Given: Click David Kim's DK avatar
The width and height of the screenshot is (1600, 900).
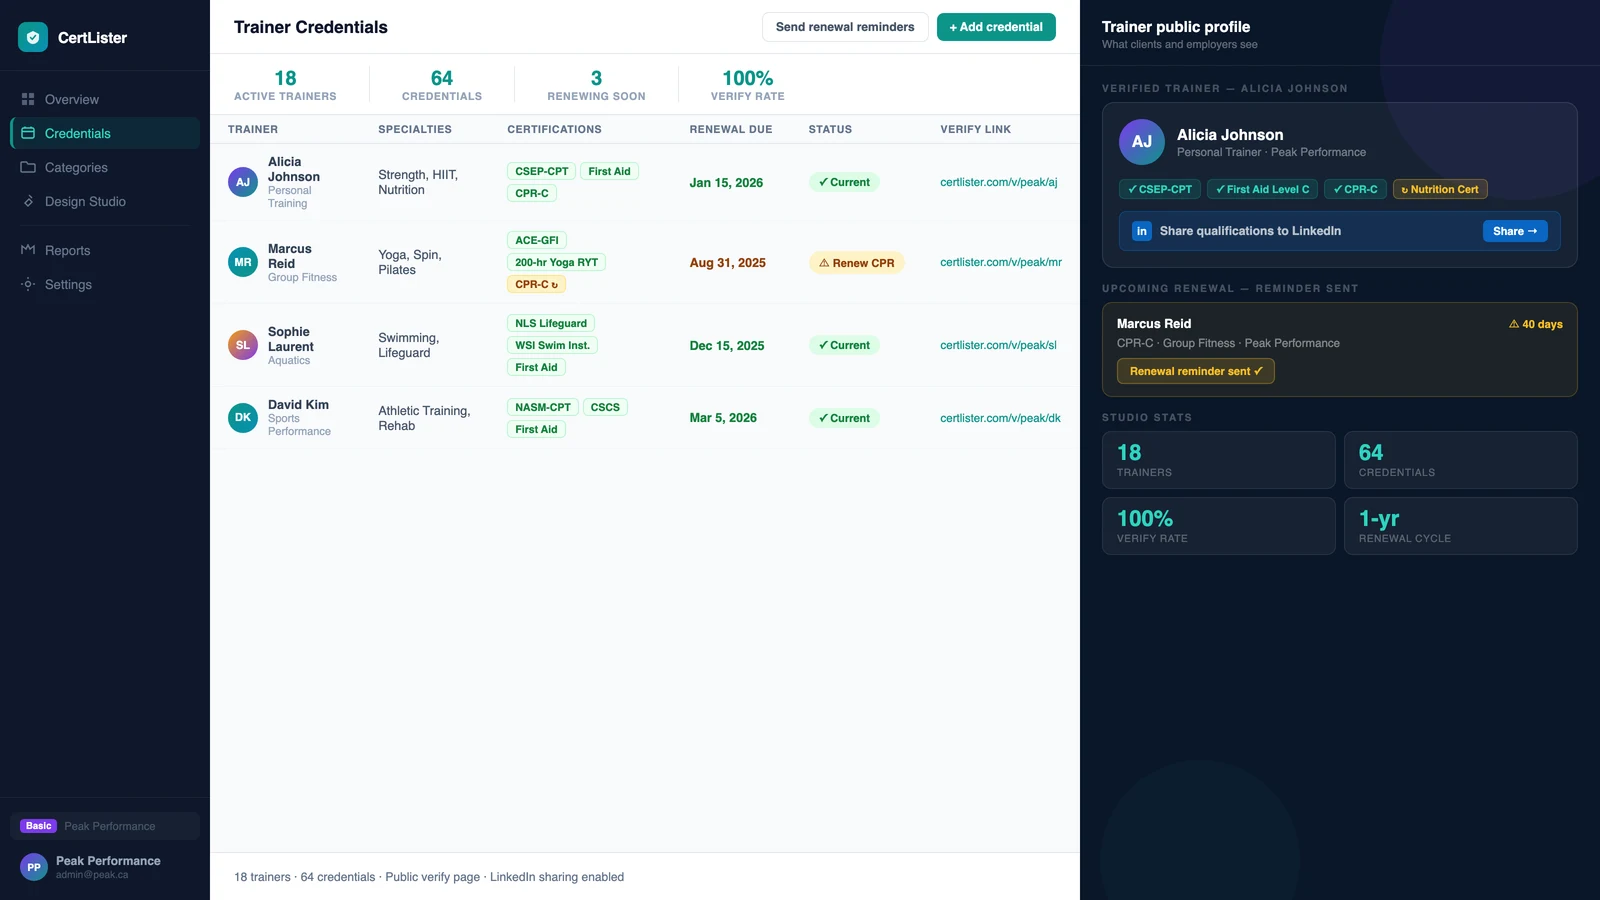Looking at the screenshot, I should [243, 418].
